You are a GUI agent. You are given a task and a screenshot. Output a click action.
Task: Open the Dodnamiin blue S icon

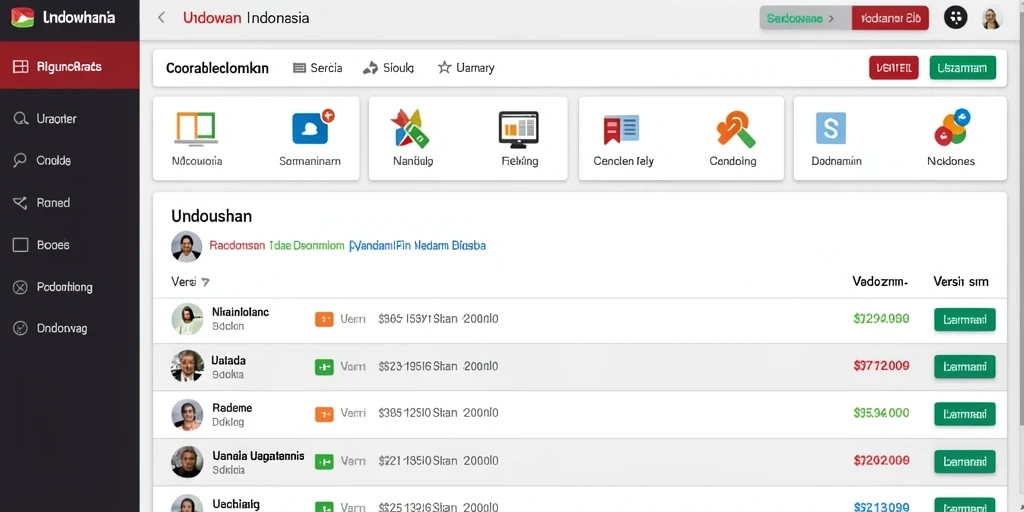[831, 128]
